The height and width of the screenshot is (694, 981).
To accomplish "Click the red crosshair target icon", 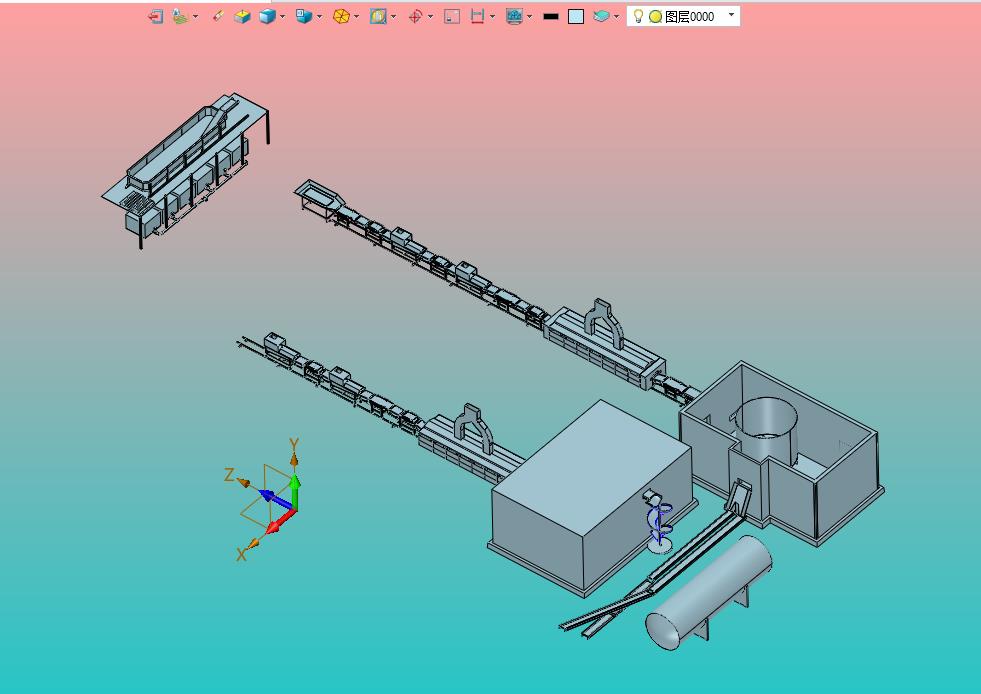I will pyautogui.click(x=415, y=17).
